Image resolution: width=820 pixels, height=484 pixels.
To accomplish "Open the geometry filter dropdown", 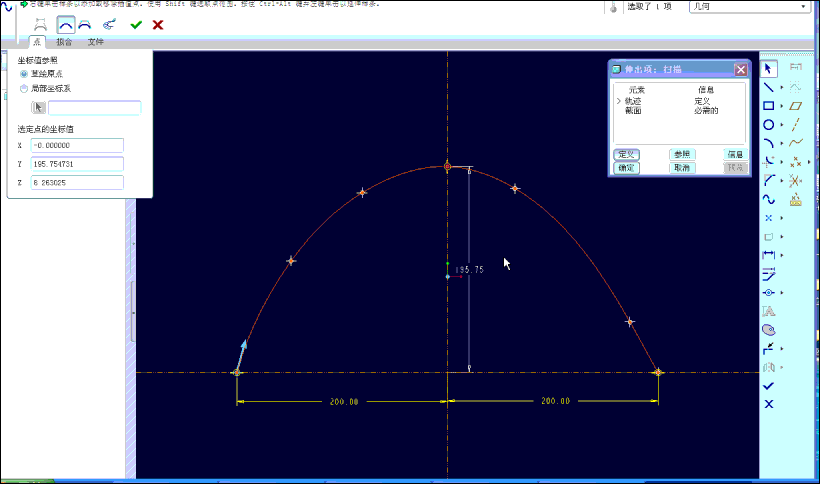I will pyautogui.click(x=750, y=7).
